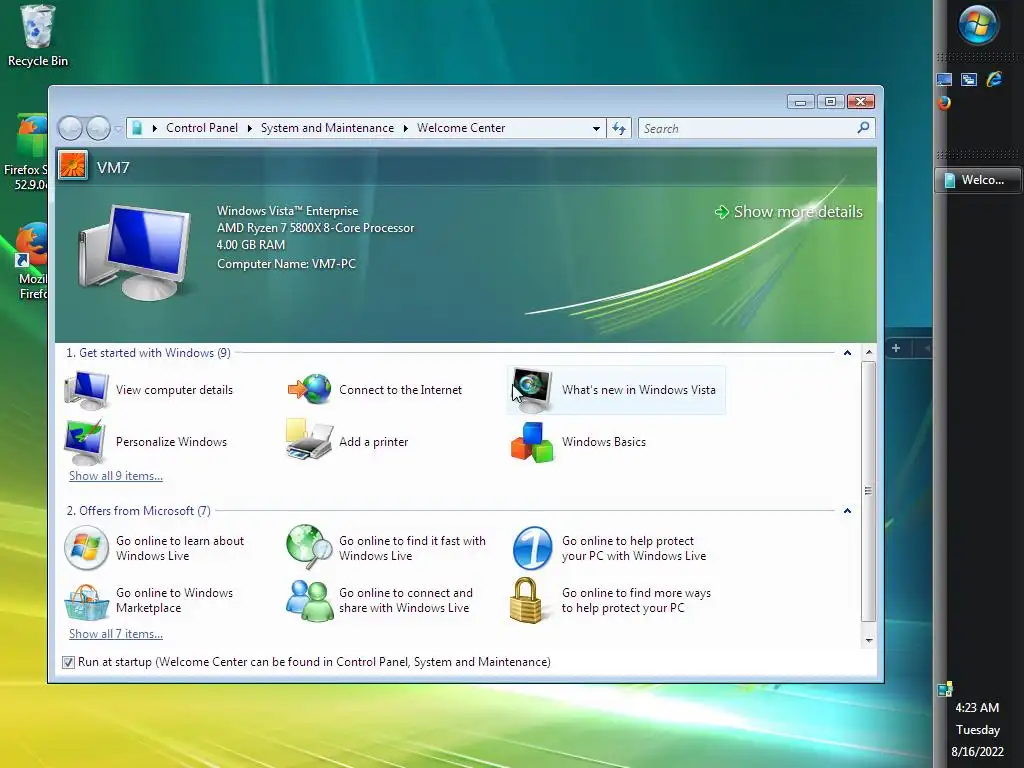Click Connect to the Internet text

tap(400, 390)
